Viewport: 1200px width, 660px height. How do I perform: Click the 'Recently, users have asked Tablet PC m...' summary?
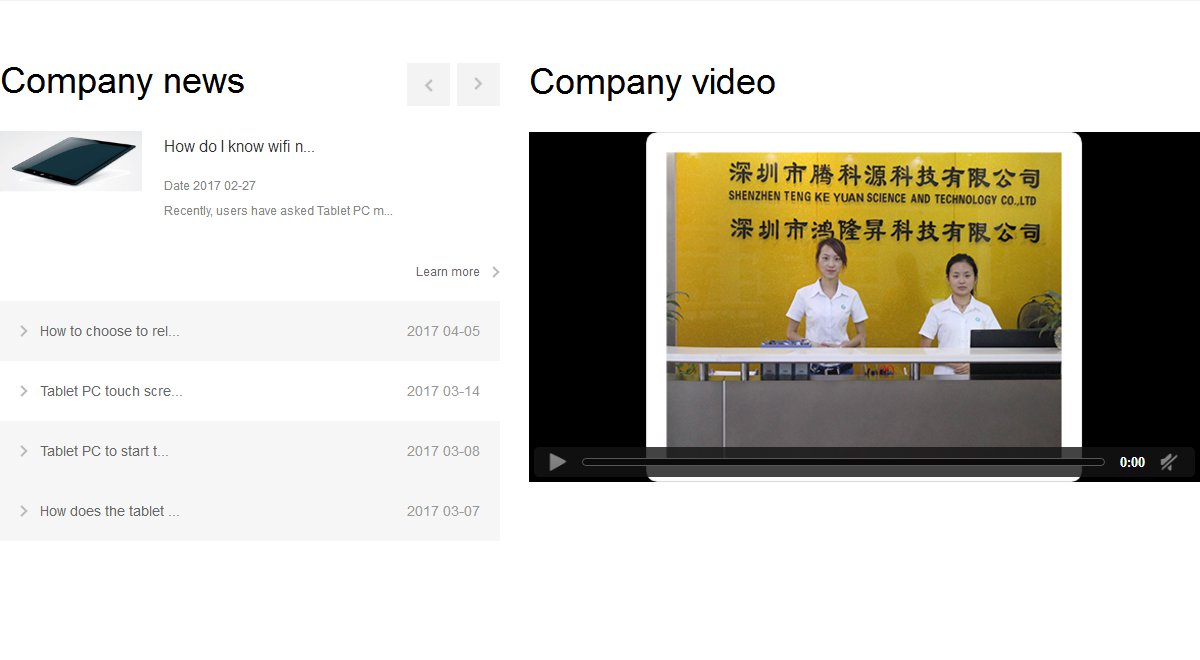(x=278, y=211)
